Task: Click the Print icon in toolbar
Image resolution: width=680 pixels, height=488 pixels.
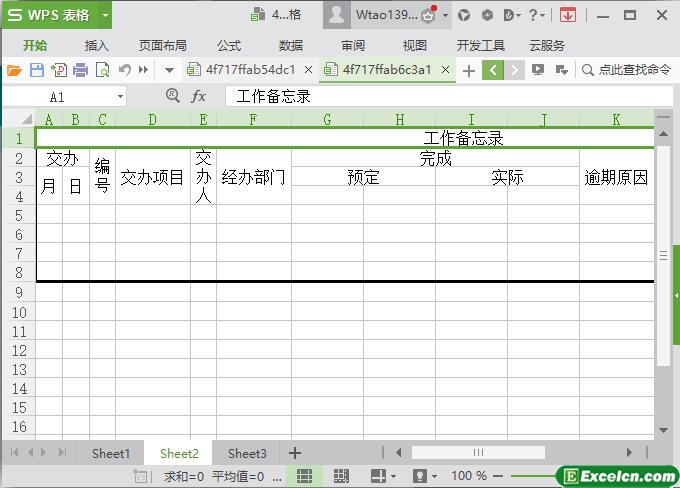Action: pos(80,70)
